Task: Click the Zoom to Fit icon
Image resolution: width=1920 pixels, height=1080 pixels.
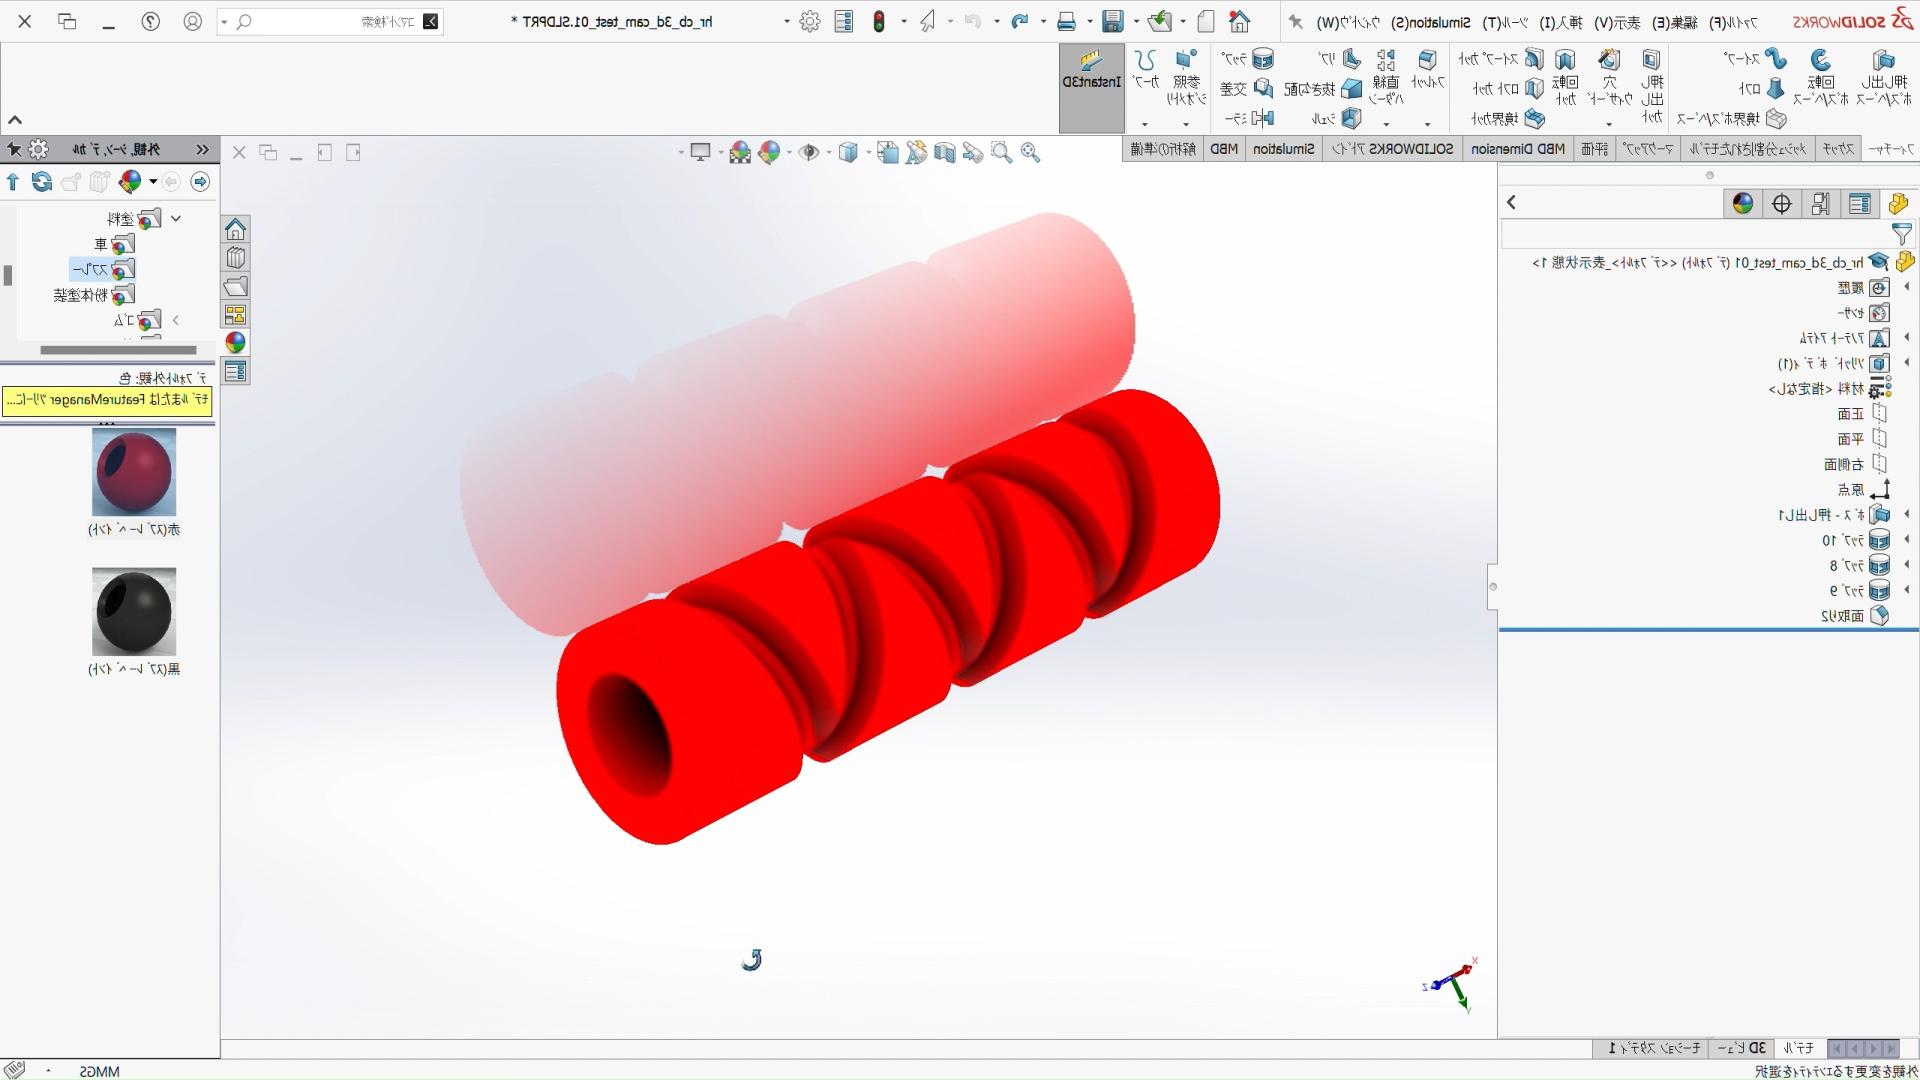Action: pyautogui.click(x=1031, y=152)
